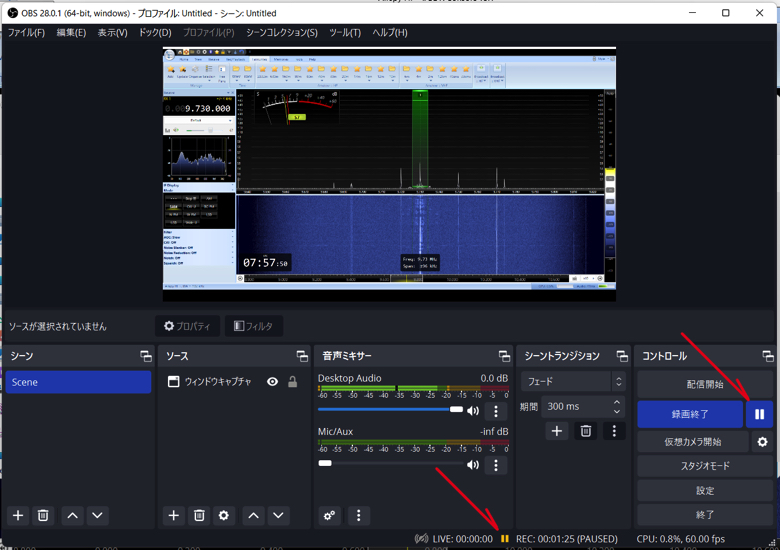Image resolution: width=780 pixels, height=550 pixels.
Task: Select the Scene item in scenes list
Action: (x=78, y=382)
